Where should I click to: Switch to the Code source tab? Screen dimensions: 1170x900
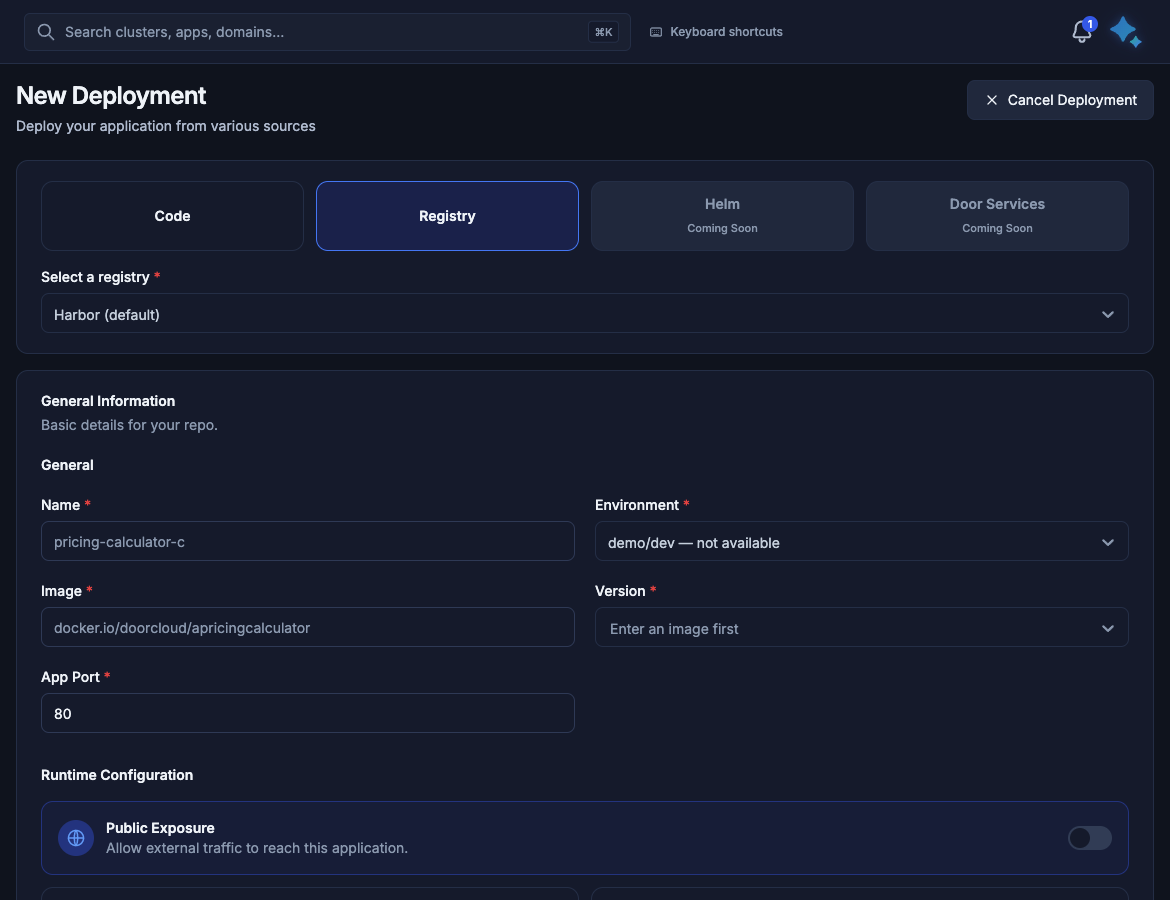172,216
